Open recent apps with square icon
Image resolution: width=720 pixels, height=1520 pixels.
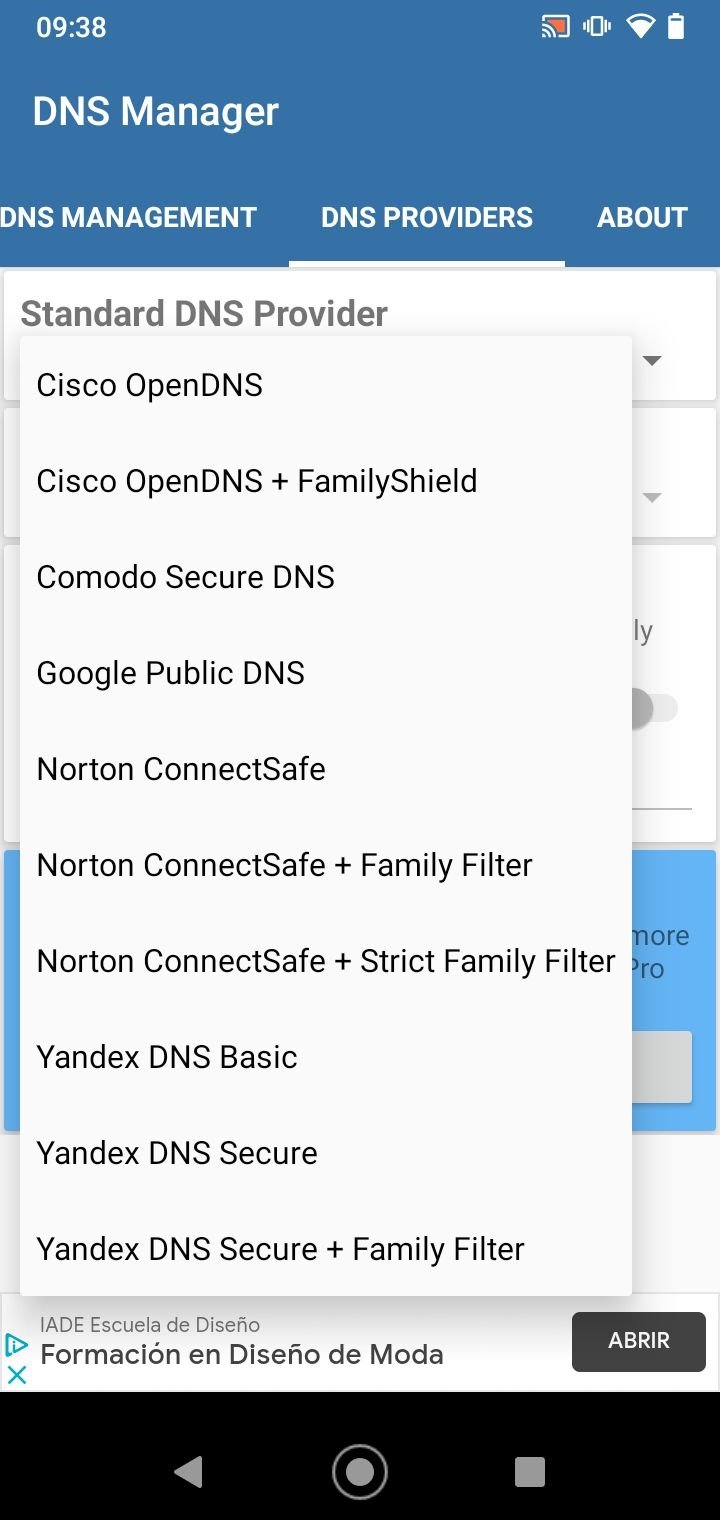click(530, 1472)
